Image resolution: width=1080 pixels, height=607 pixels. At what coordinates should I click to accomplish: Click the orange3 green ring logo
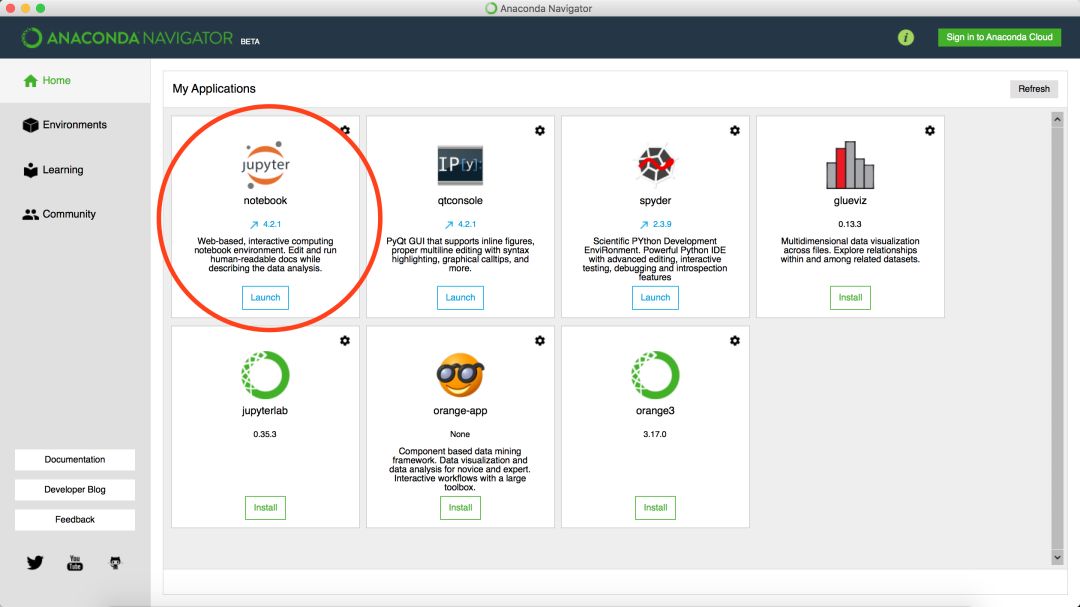point(655,375)
